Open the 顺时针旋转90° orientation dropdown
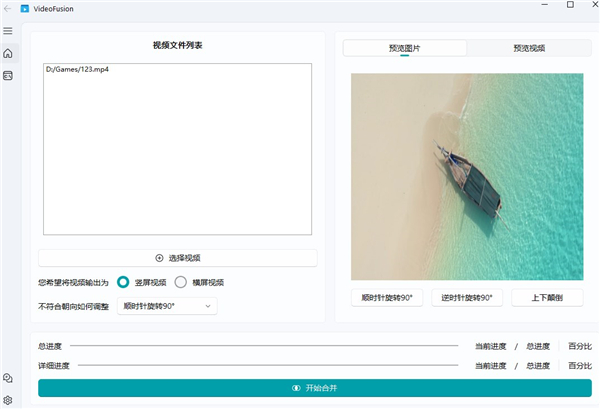 click(167, 306)
